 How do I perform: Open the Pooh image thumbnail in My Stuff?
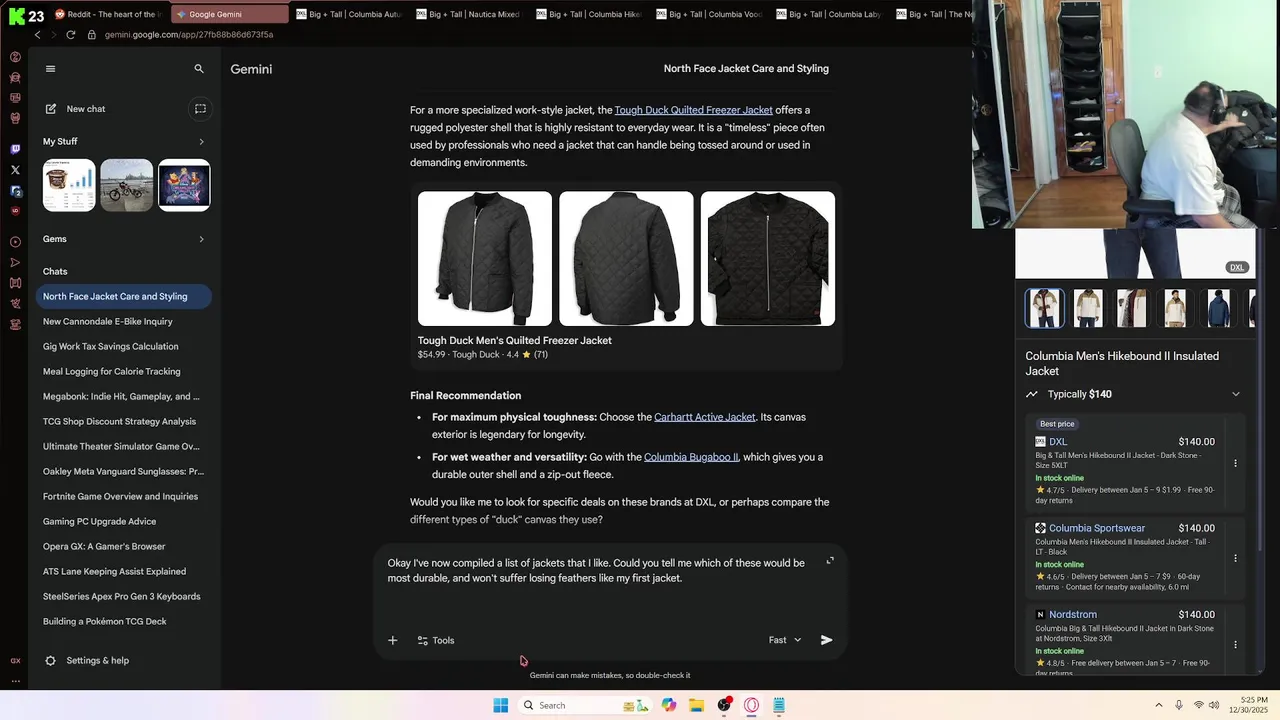(x=184, y=185)
